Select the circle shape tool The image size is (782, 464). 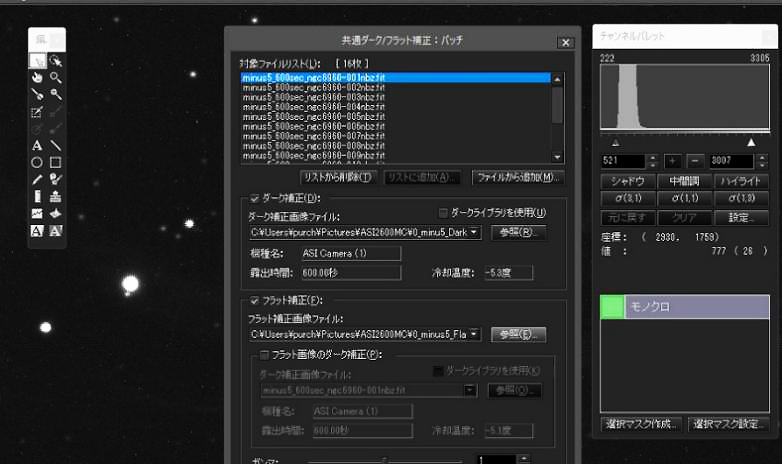tap(37, 163)
